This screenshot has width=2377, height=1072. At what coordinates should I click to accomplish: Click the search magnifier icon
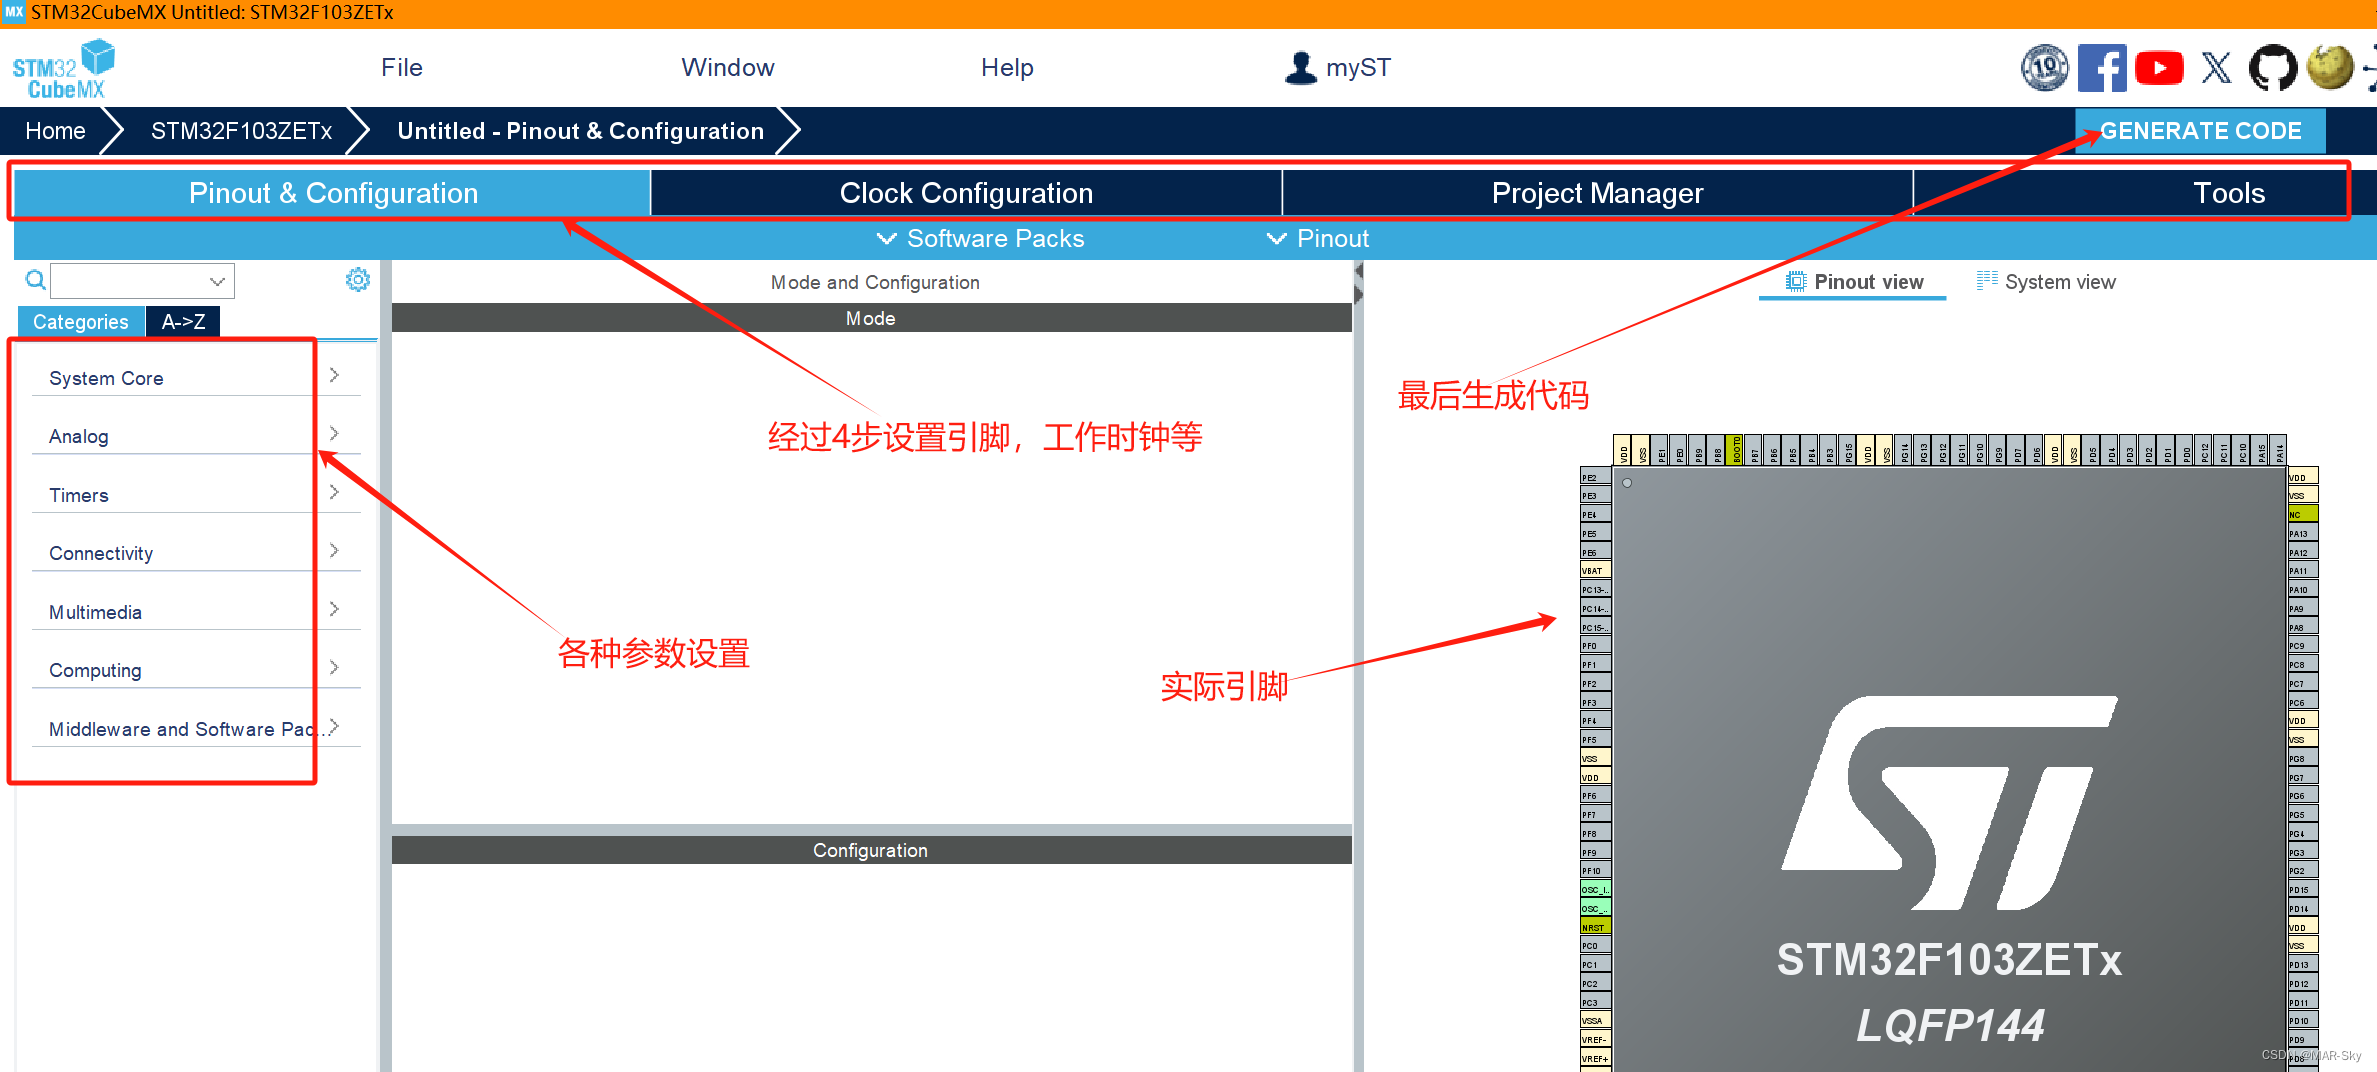pyautogui.click(x=35, y=280)
